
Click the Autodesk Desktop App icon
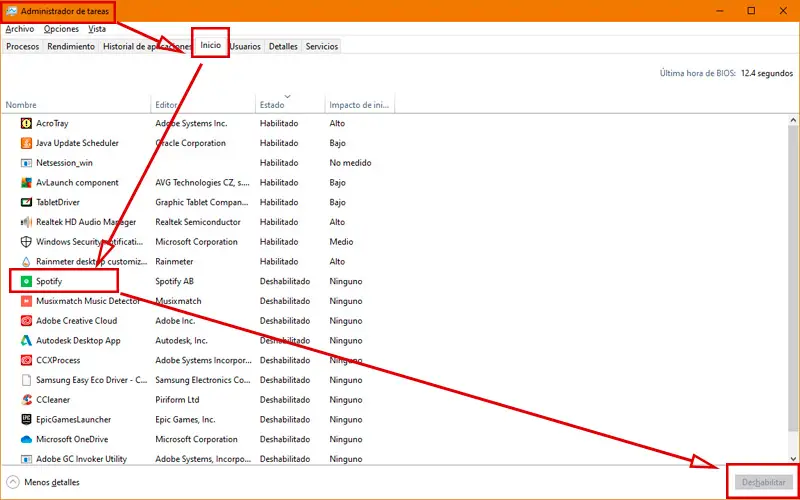(26, 340)
